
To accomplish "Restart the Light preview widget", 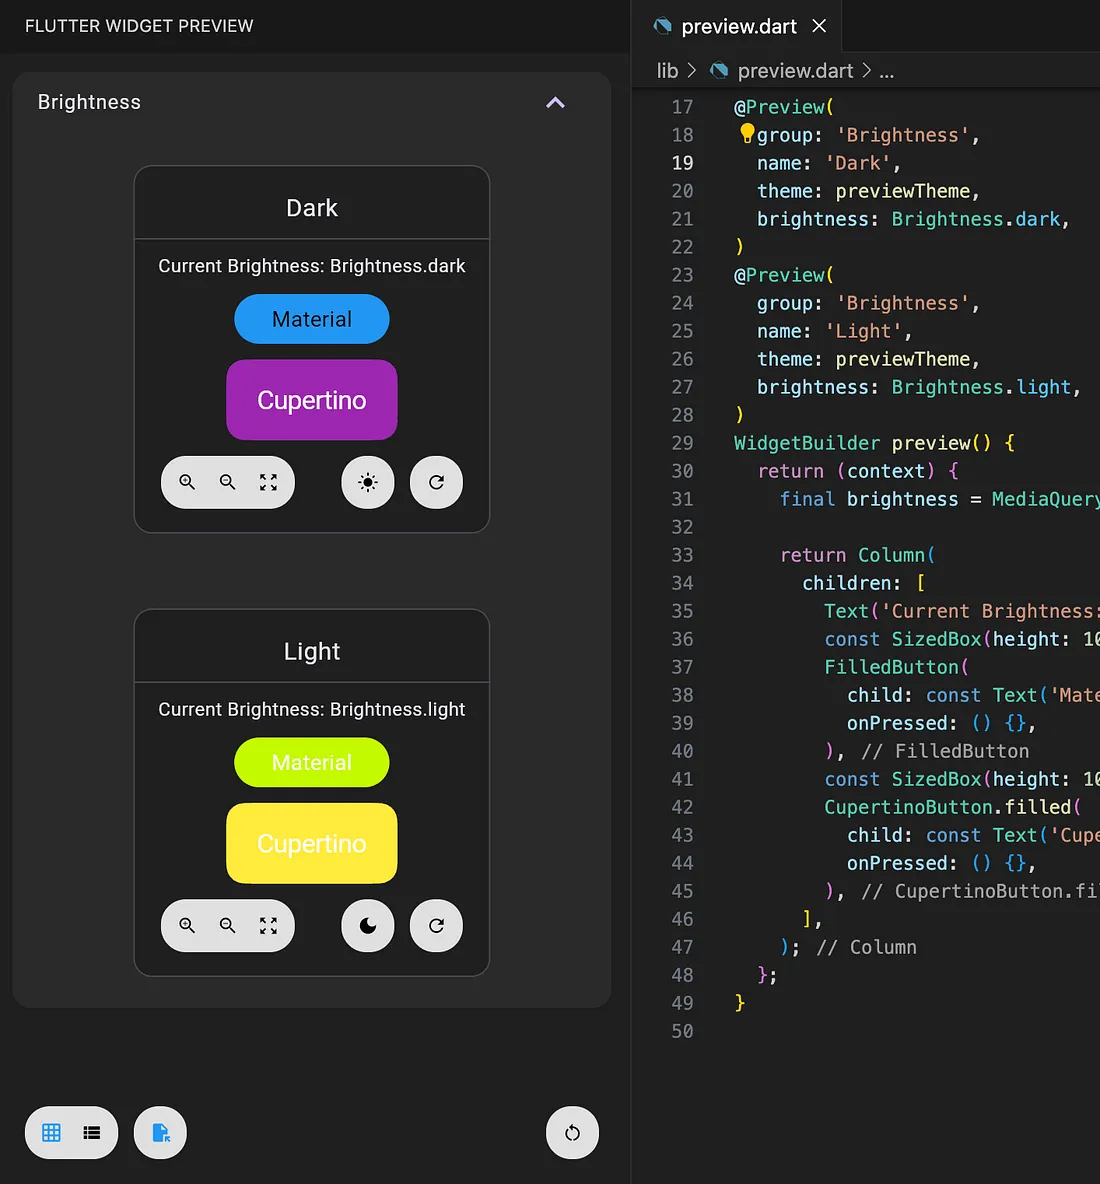I will [x=436, y=925].
